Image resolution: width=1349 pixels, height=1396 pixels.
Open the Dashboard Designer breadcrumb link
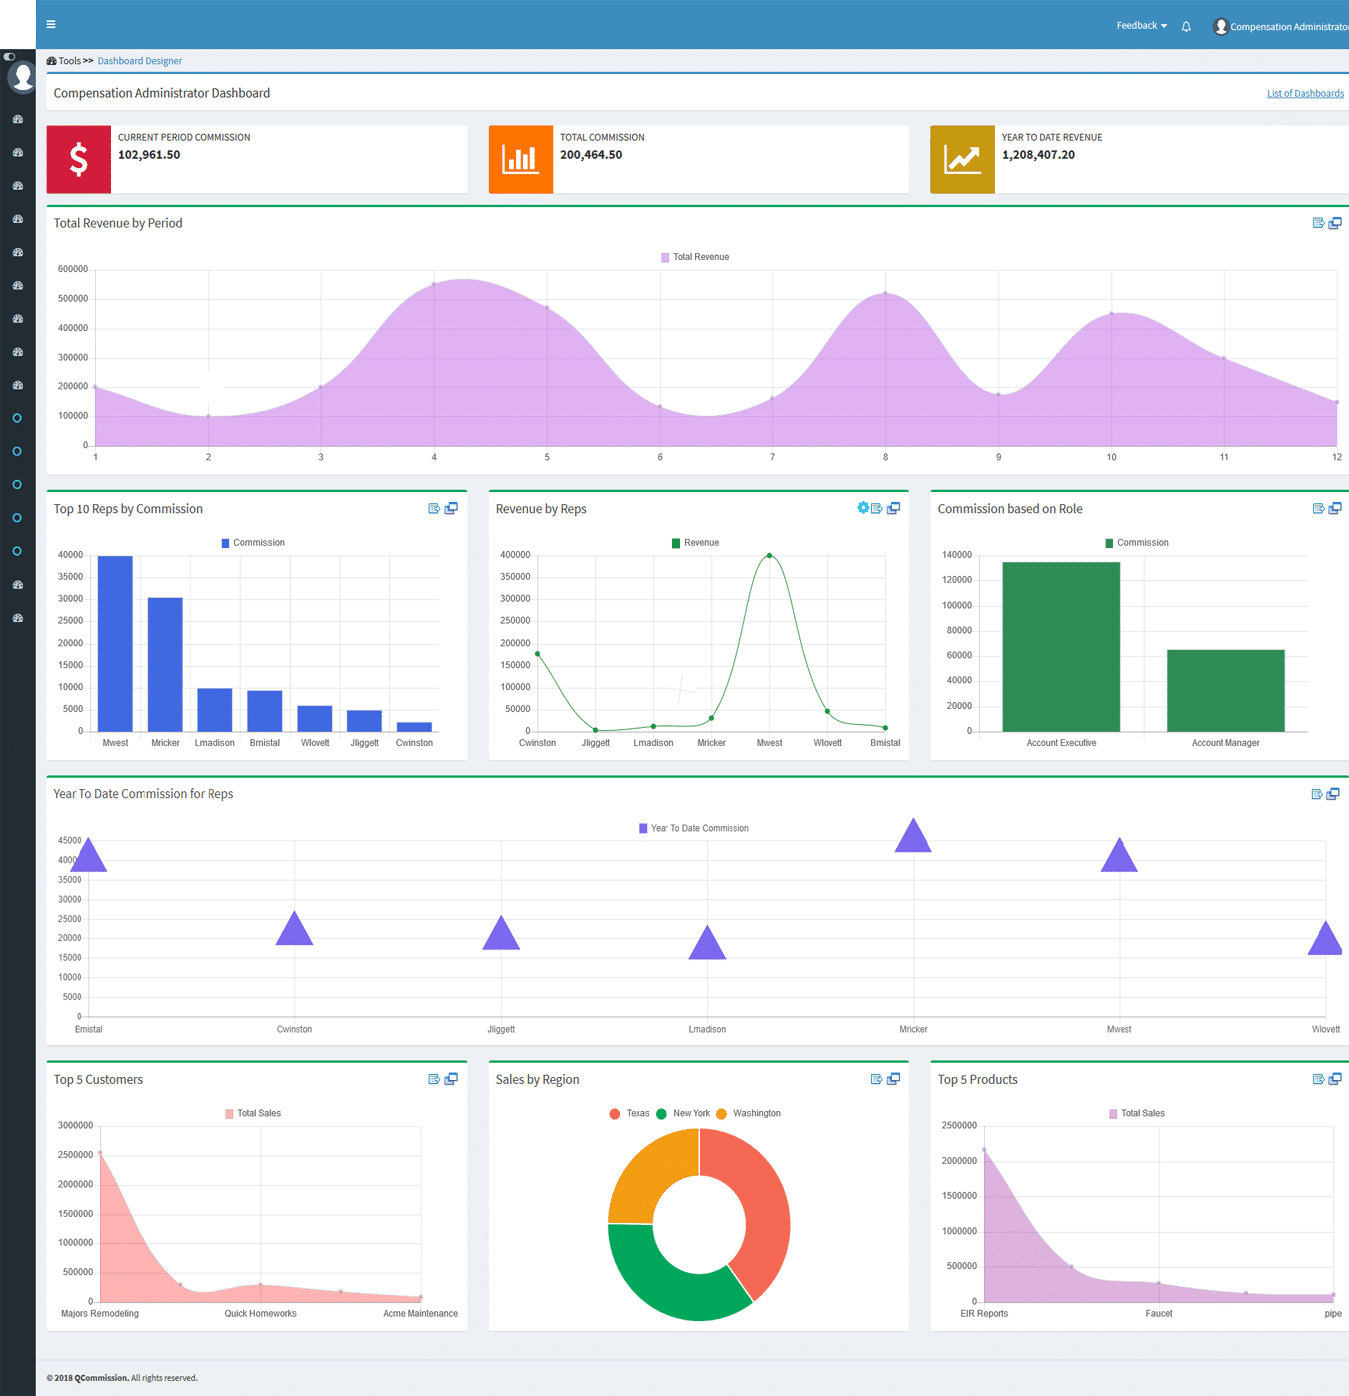140,61
